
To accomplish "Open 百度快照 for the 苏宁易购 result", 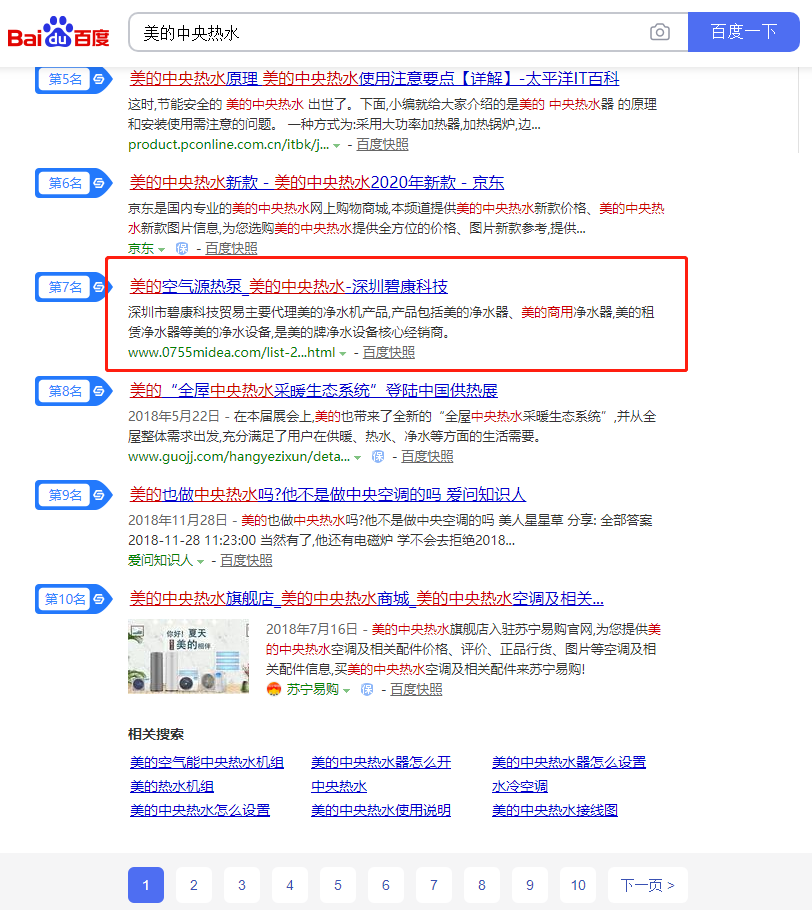I will click(x=416, y=689).
